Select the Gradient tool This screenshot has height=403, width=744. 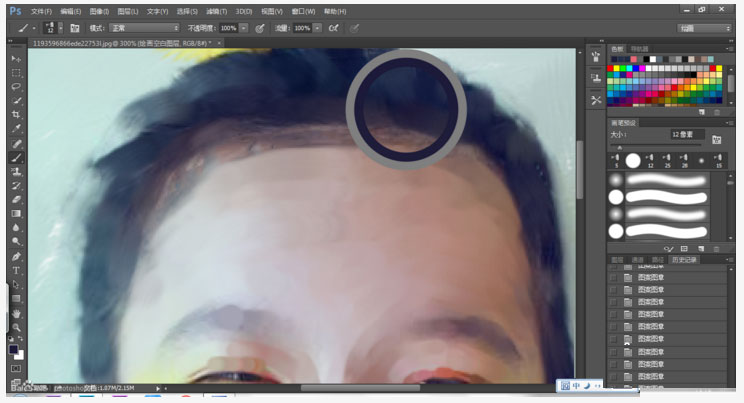coord(16,214)
